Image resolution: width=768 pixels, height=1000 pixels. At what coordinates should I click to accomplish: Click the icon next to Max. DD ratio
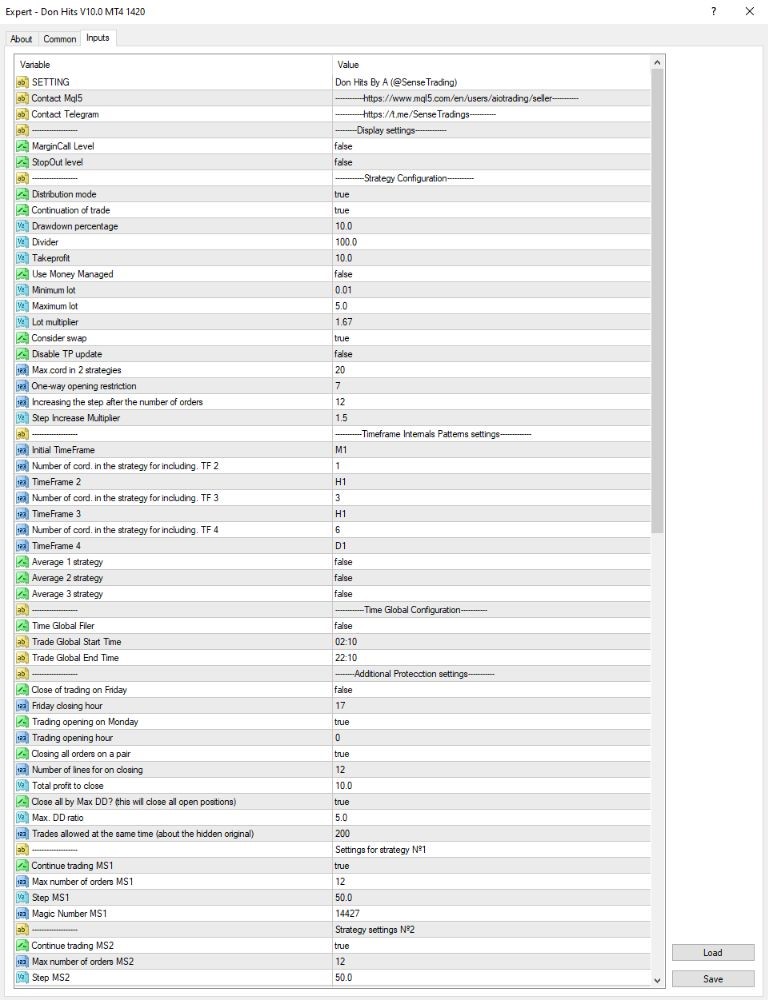[x=22, y=818]
